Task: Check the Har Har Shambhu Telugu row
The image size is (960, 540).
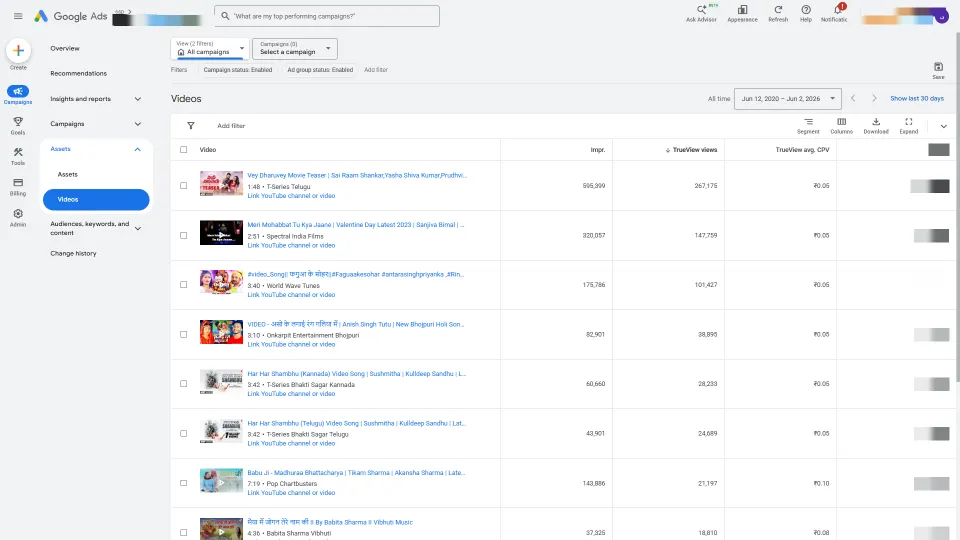Action: click(x=184, y=433)
